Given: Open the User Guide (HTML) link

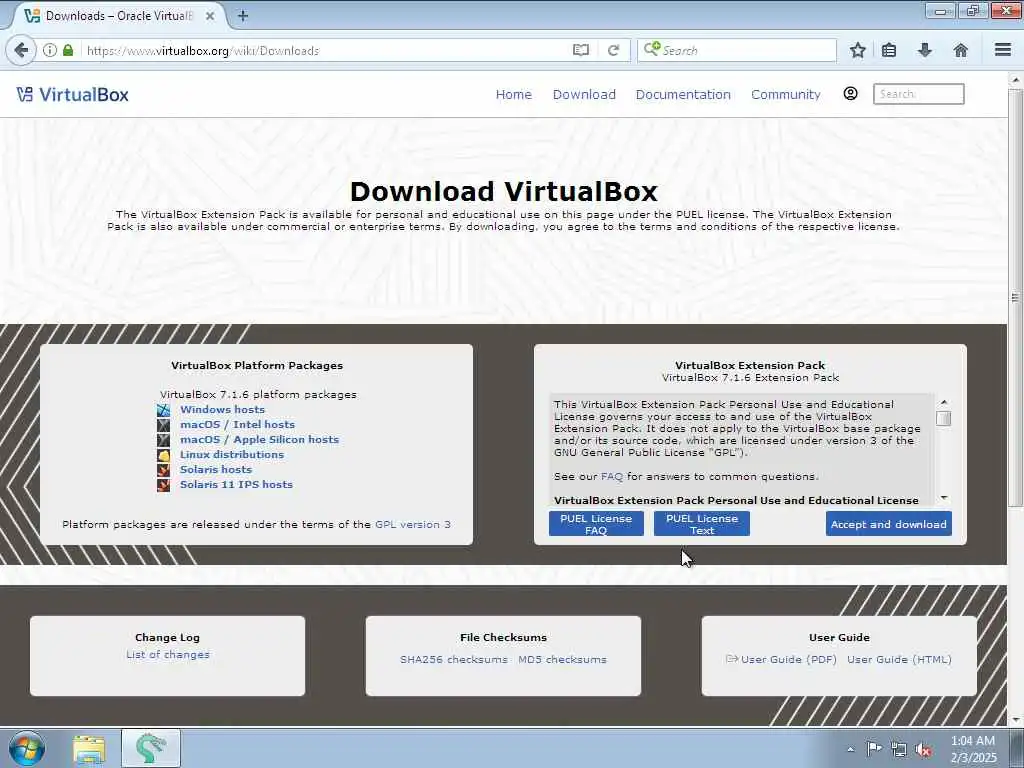Looking at the screenshot, I should coord(899,660).
